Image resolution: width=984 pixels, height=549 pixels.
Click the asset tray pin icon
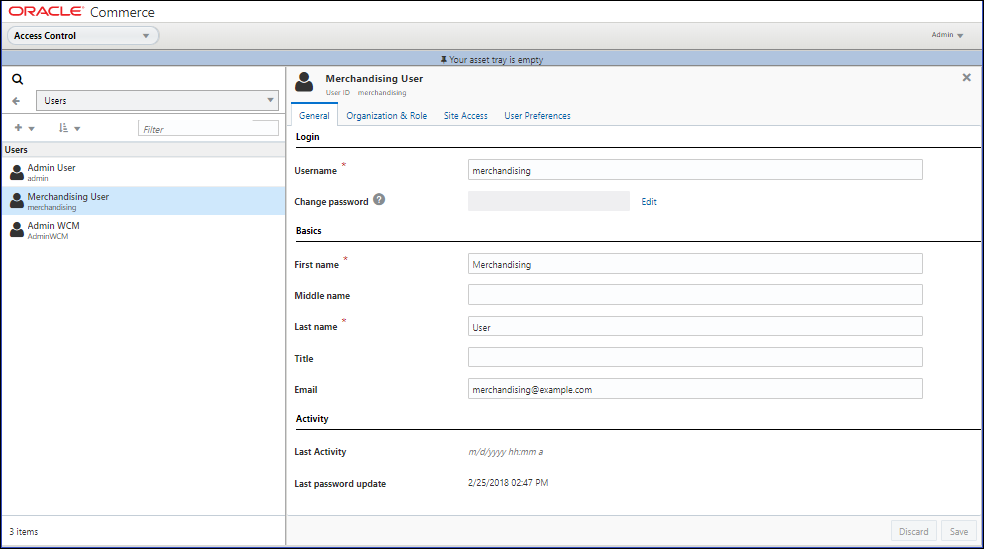[444, 60]
